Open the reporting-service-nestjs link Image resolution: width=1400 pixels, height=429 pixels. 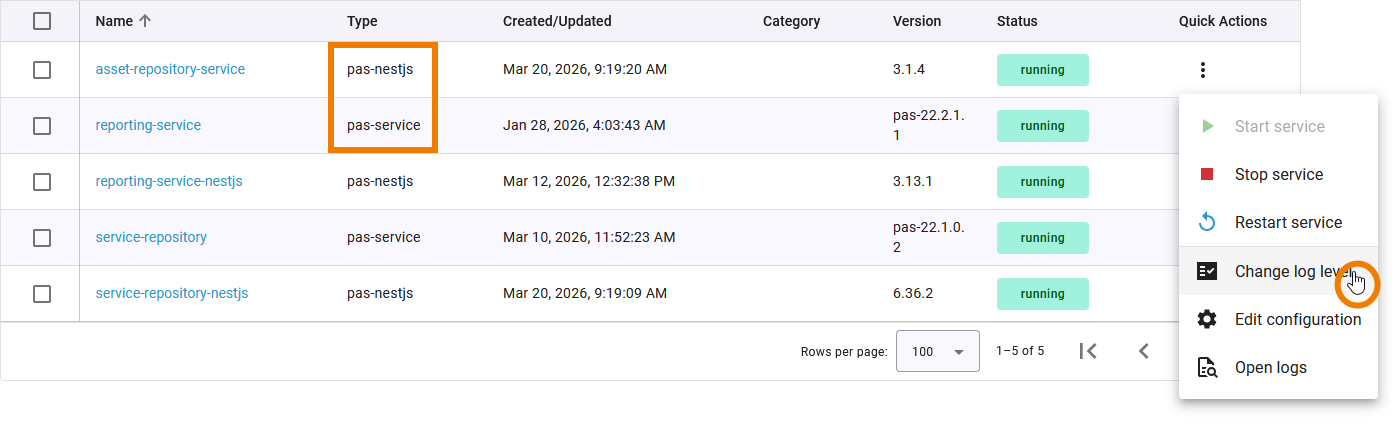tap(169, 182)
